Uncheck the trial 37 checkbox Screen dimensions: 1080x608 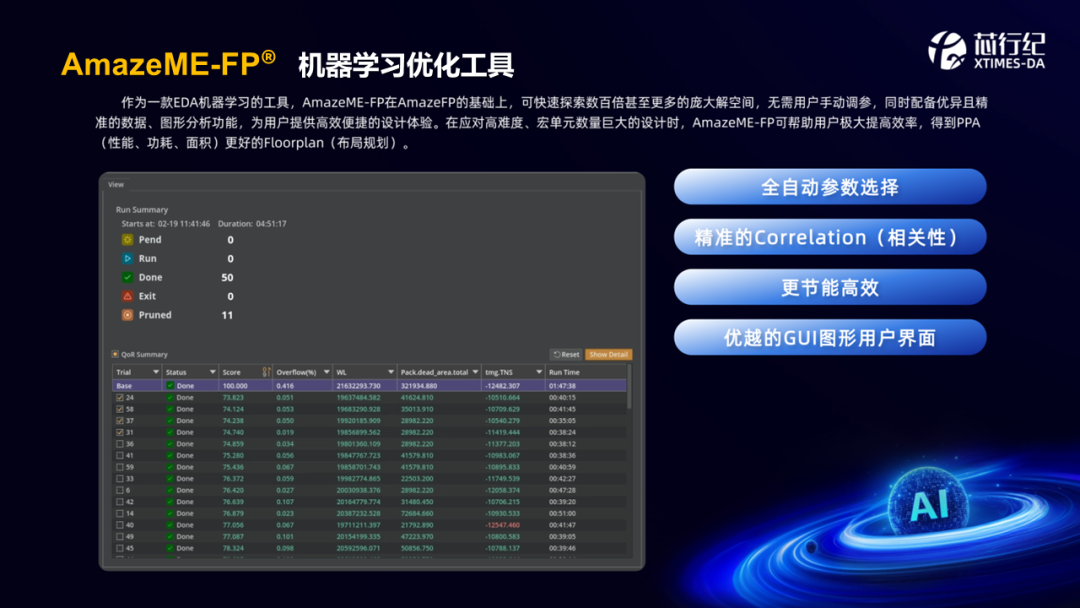tap(120, 421)
